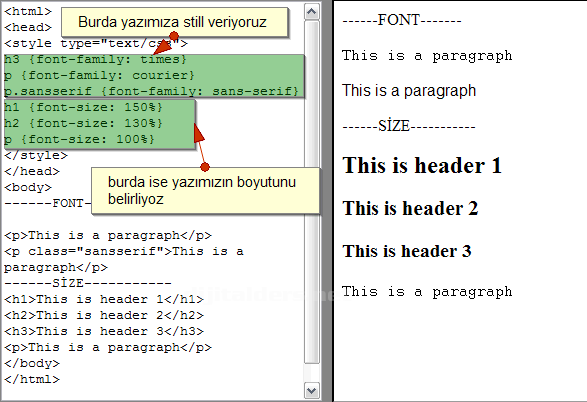Viewport: 587px width, 402px height.
Task: Click the code editor vertical scrollbar thumb
Action: 311,192
